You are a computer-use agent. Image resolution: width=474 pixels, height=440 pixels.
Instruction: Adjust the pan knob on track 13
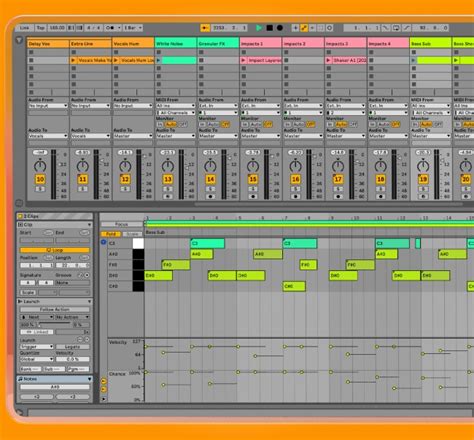[168, 165]
